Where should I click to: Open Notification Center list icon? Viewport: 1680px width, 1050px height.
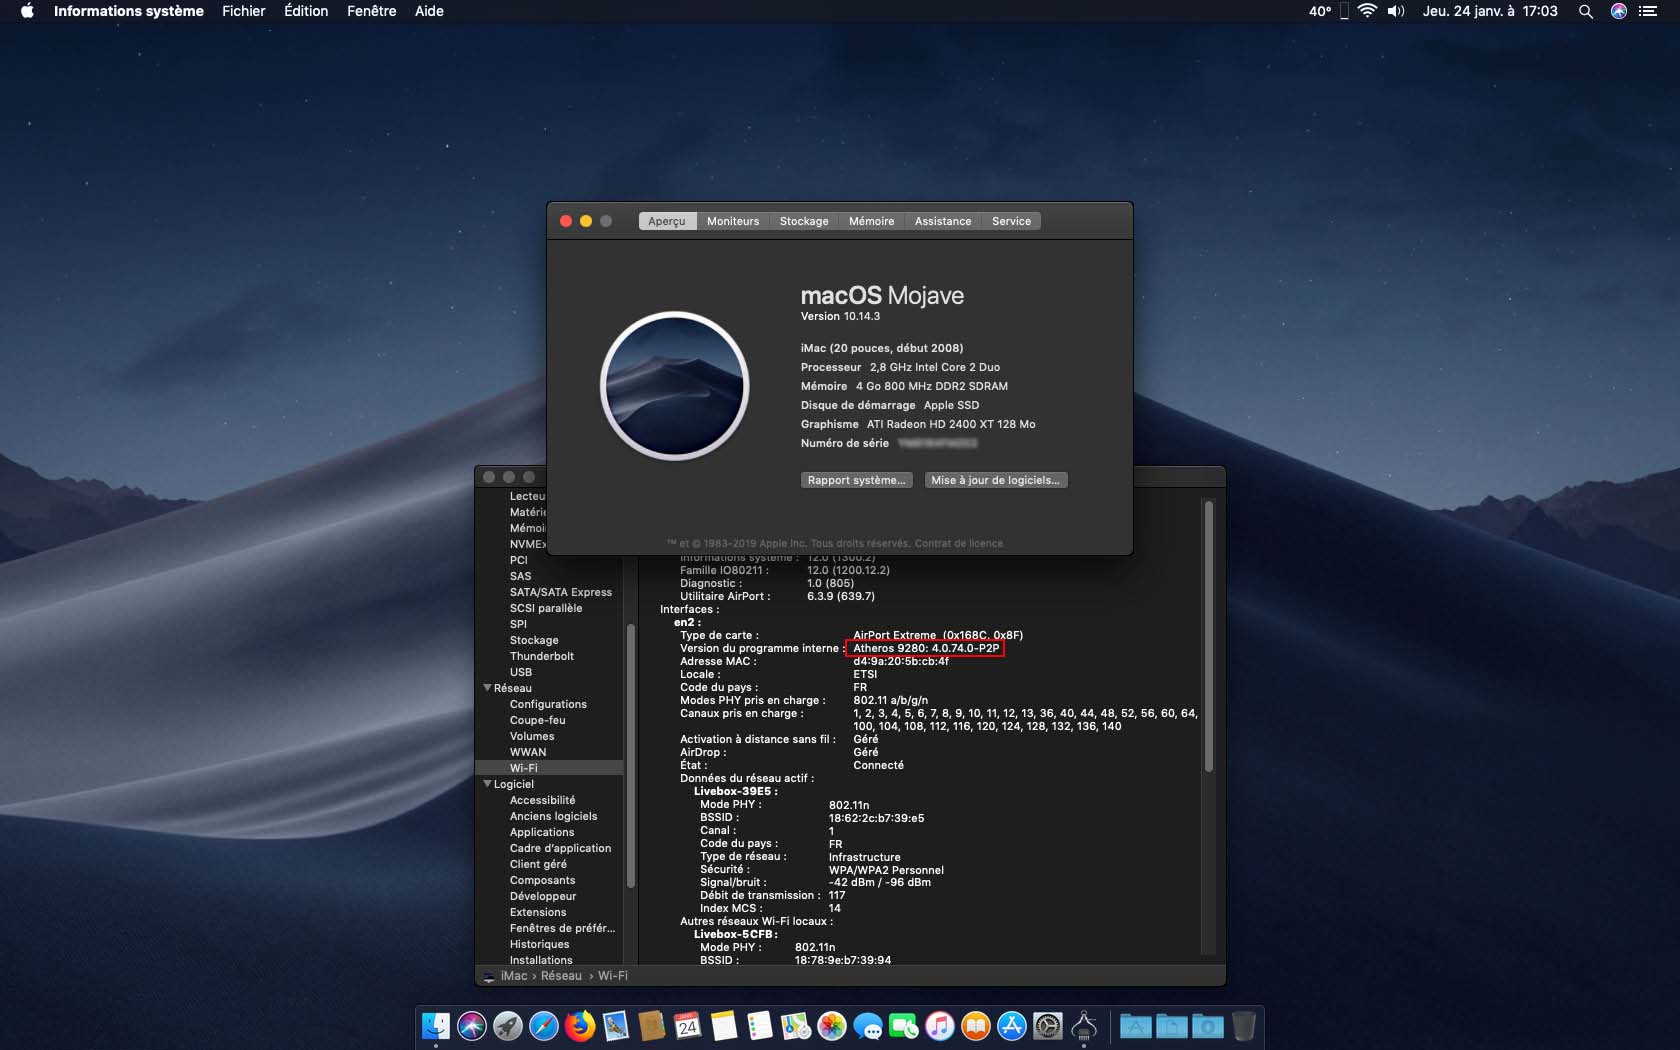pos(1648,11)
